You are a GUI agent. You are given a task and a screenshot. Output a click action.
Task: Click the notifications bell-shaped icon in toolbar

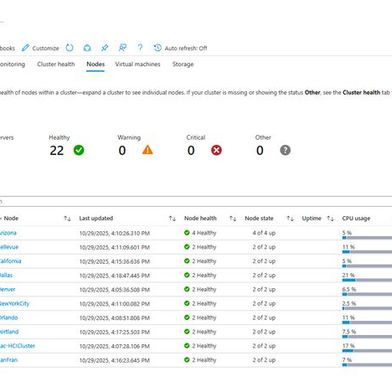(87, 48)
